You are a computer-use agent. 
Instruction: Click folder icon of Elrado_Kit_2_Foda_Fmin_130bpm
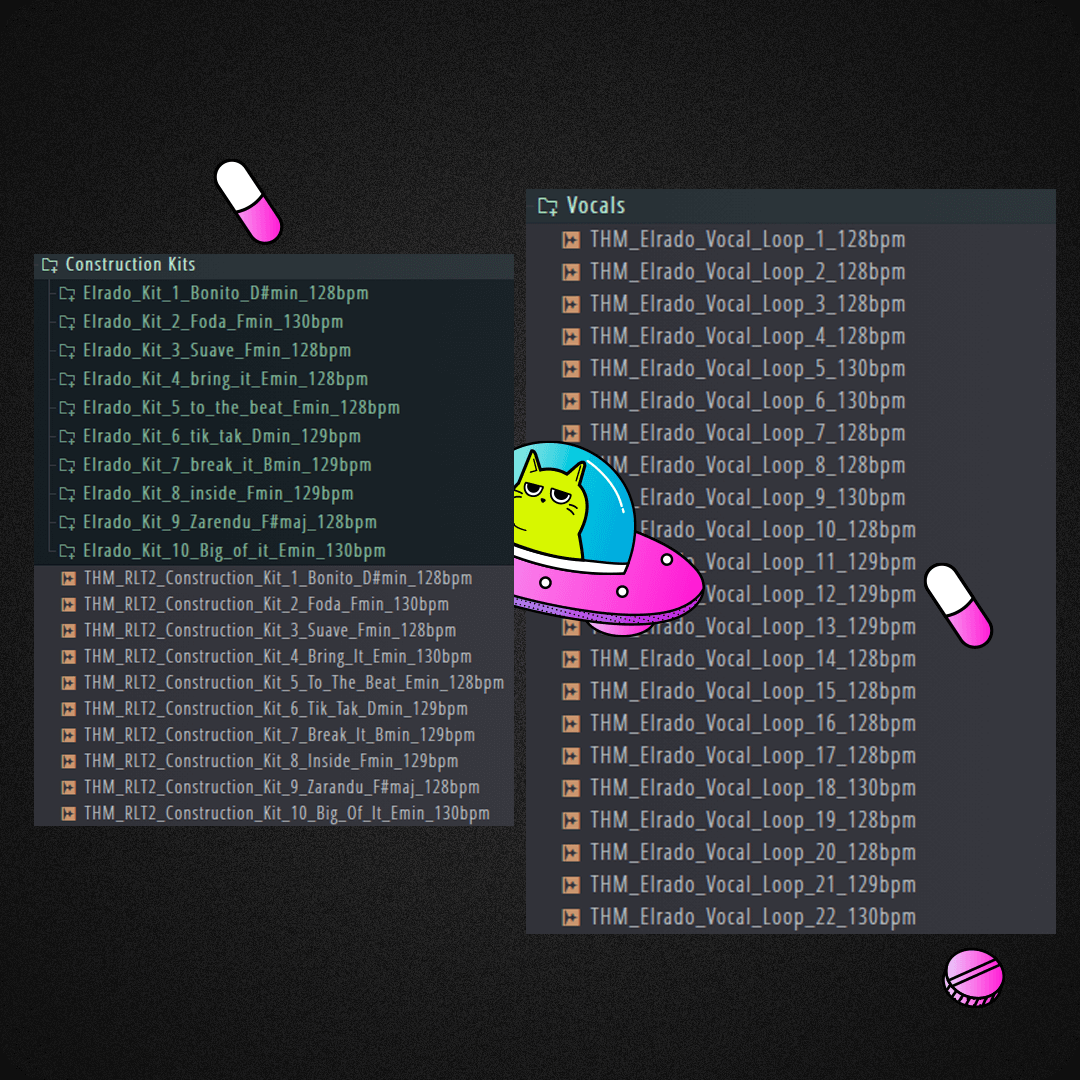coord(67,322)
